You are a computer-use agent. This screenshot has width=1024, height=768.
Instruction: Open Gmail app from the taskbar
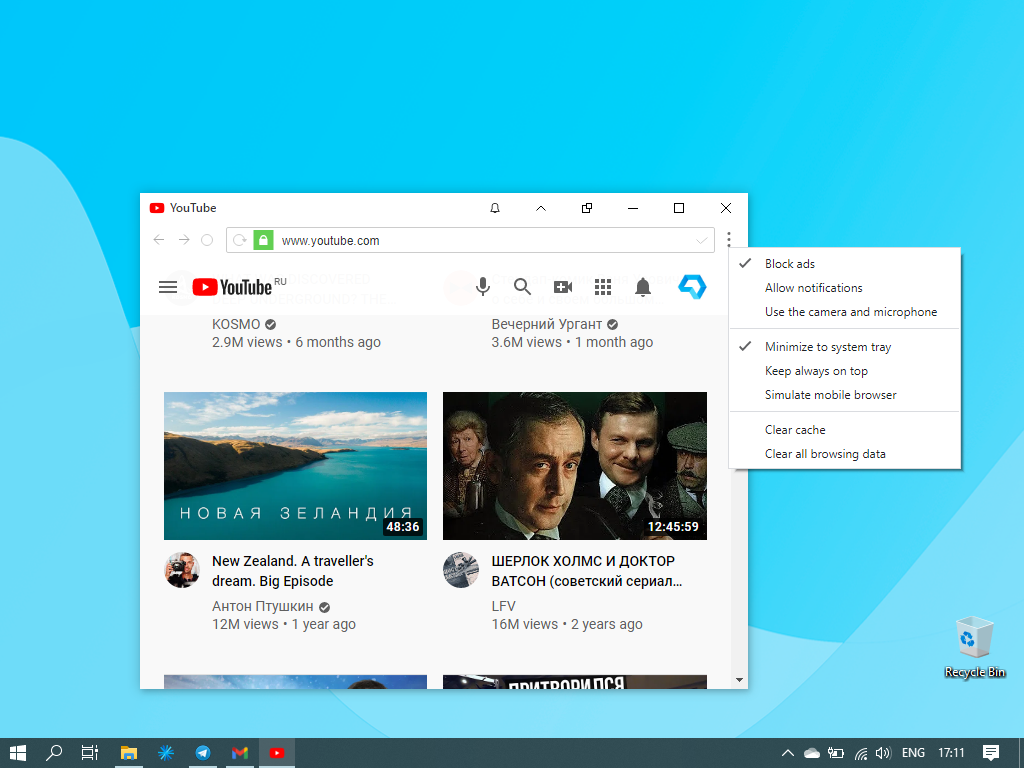(x=240, y=753)
